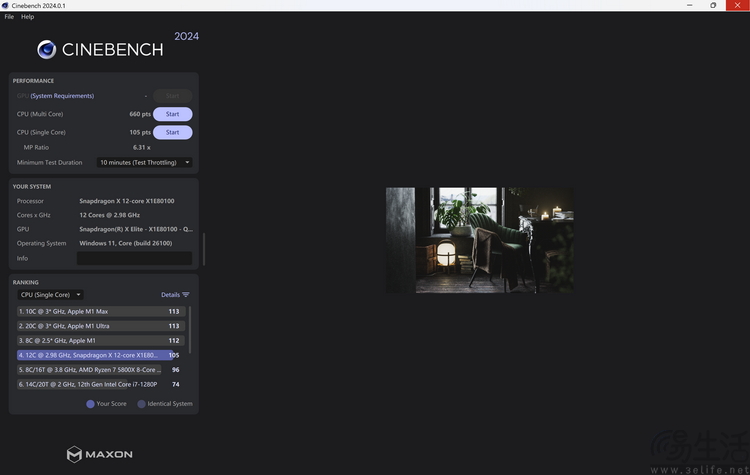This screenshot has width=750, height=475.
Task: Click the Info text field
Action: pyautogui.click(x=134, y=258)
